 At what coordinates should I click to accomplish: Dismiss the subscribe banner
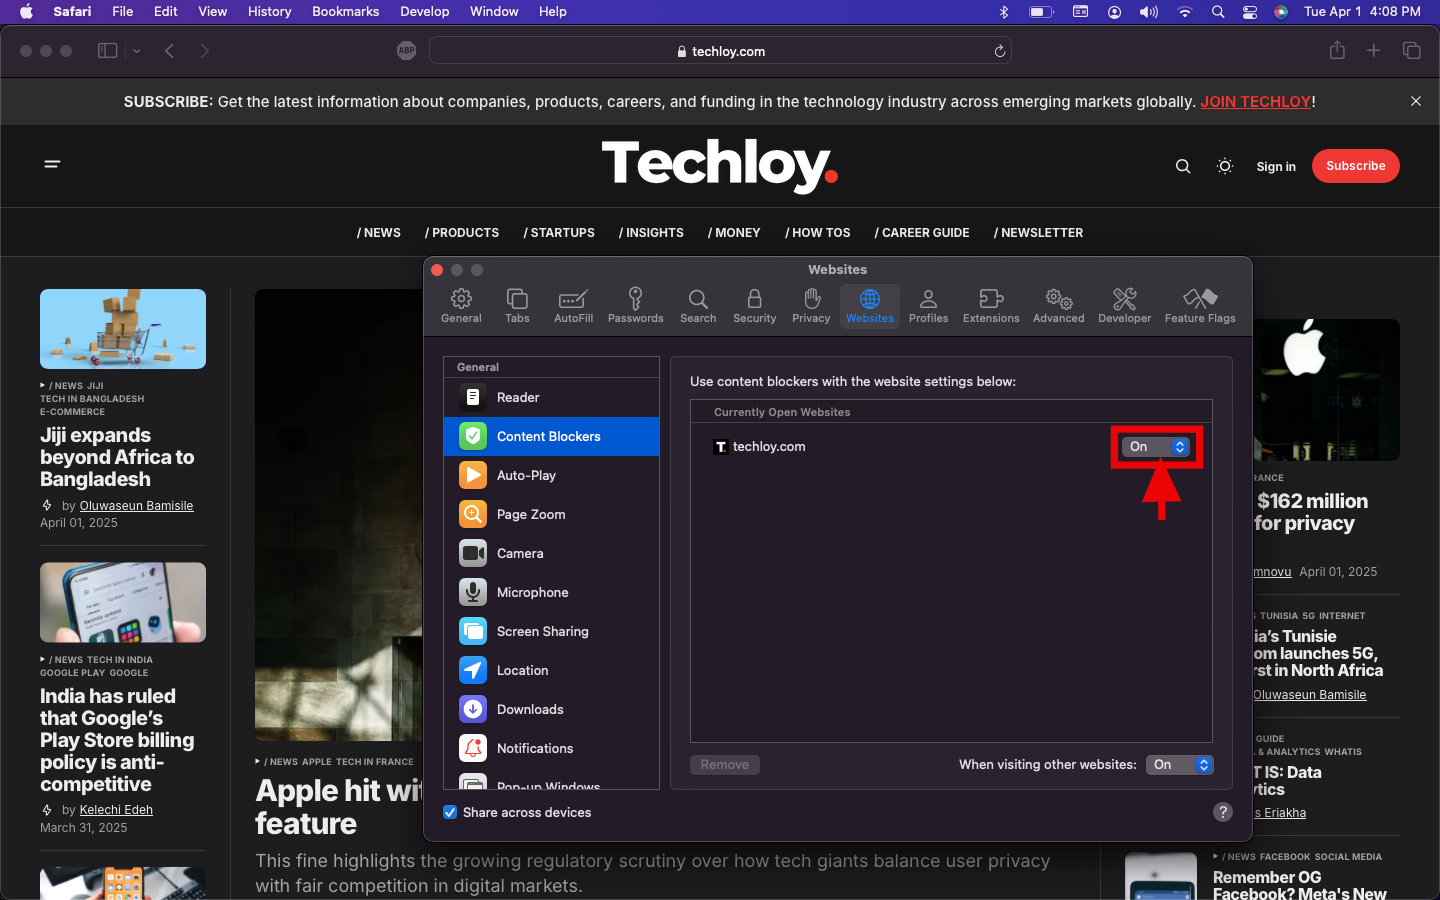click(x=1416, y=101)
